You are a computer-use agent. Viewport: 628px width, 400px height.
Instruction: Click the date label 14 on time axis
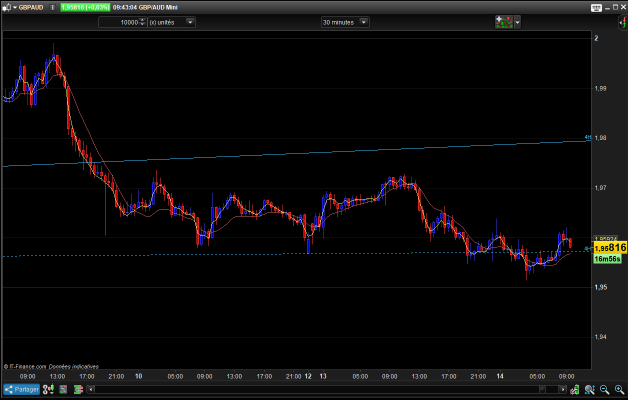(500, 376)
